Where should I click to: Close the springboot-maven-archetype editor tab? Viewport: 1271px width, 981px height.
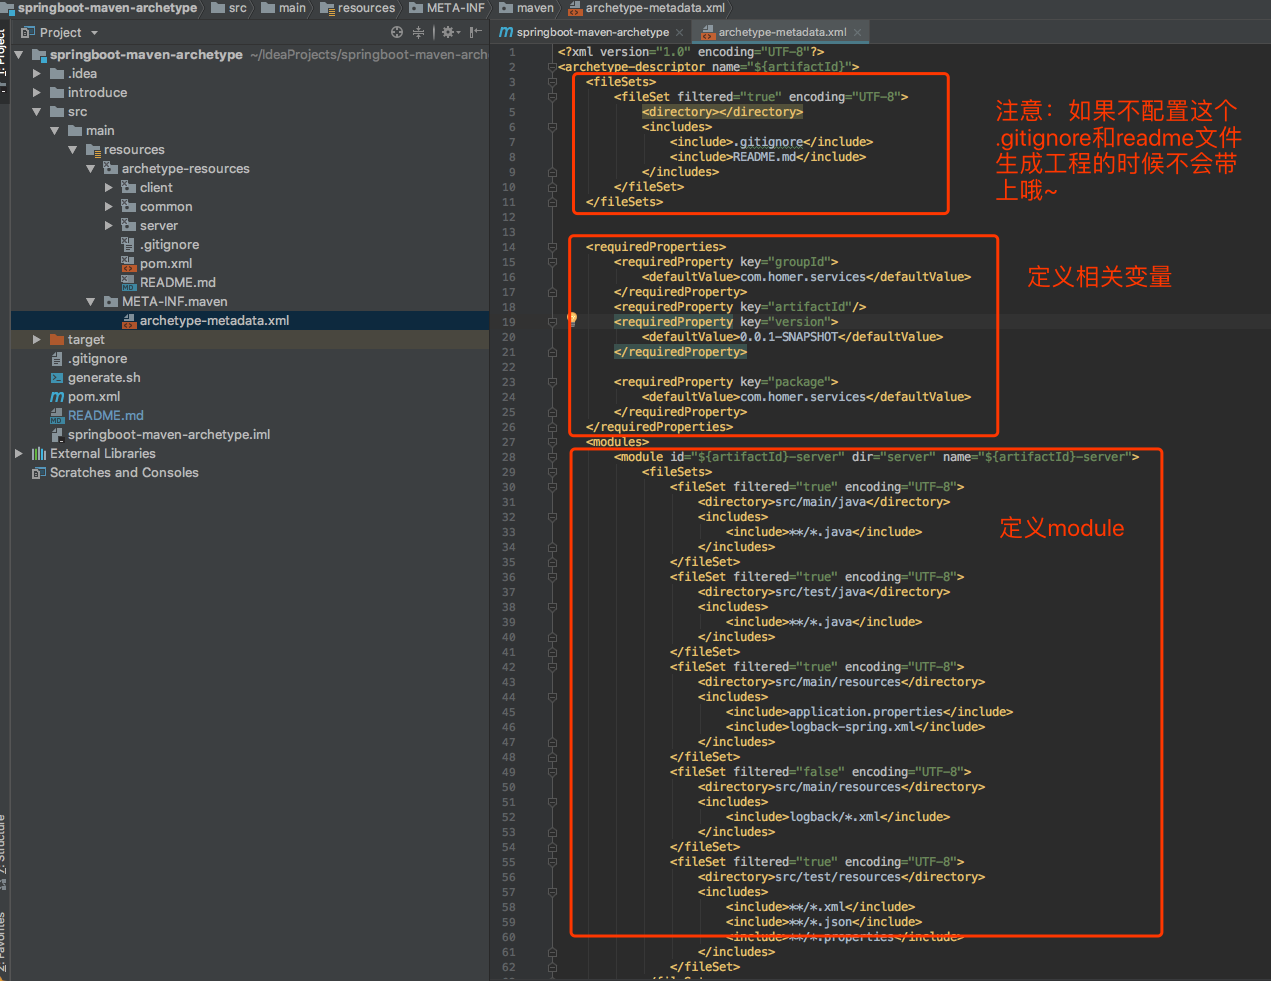(x=679, y=32)
